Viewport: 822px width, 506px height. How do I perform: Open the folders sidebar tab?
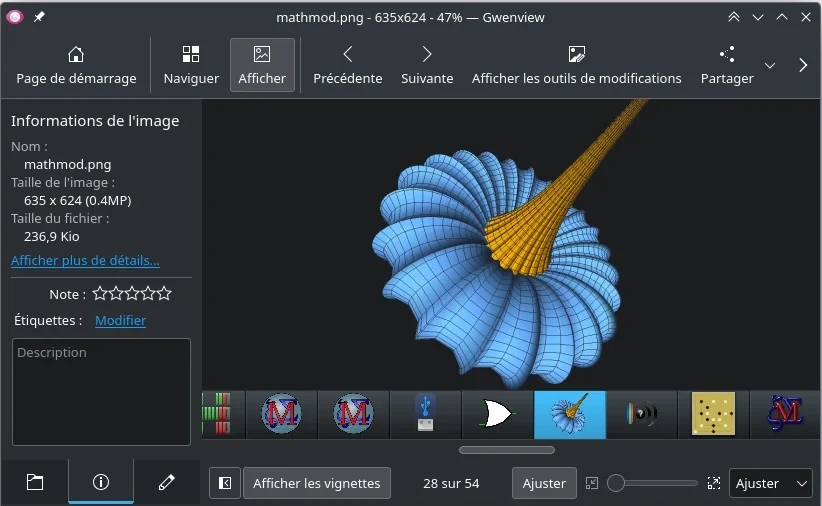[x=35, y=482]
